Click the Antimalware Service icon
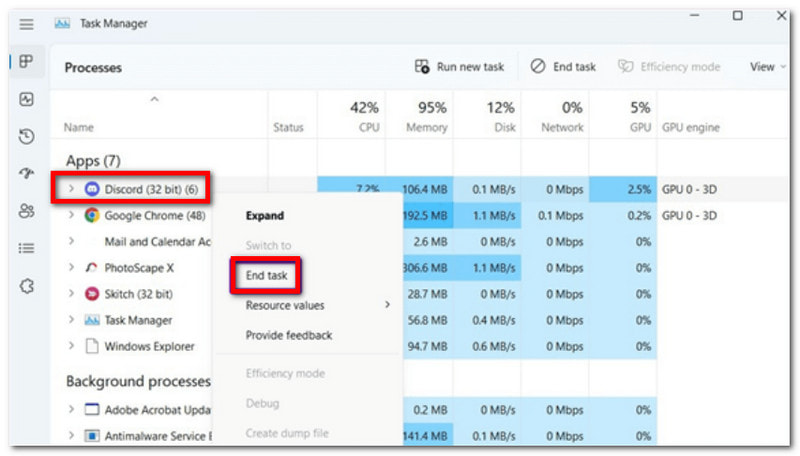Image resolution: width=800 pixels, height=456 pixels. tap(92, 436)
